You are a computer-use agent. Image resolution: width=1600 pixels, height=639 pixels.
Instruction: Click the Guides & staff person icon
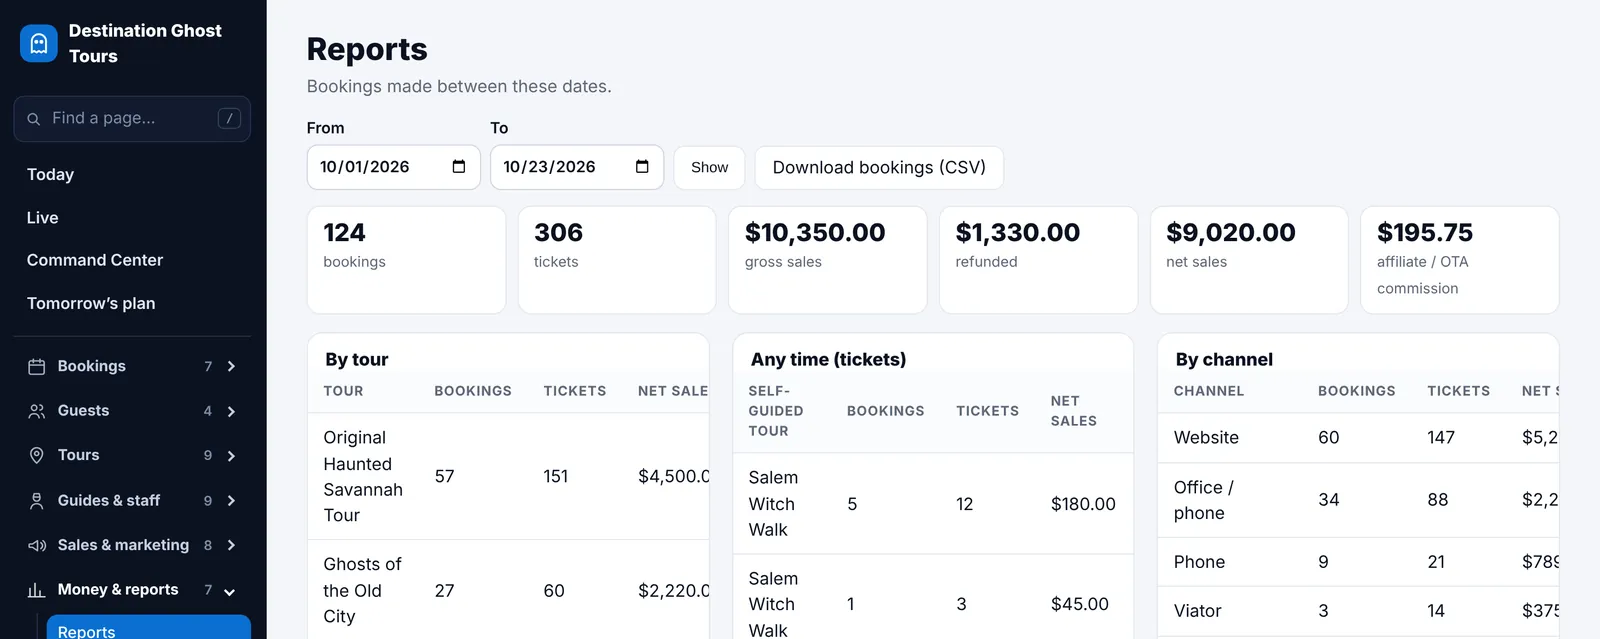pyautogui.click(x=37, y=501)
